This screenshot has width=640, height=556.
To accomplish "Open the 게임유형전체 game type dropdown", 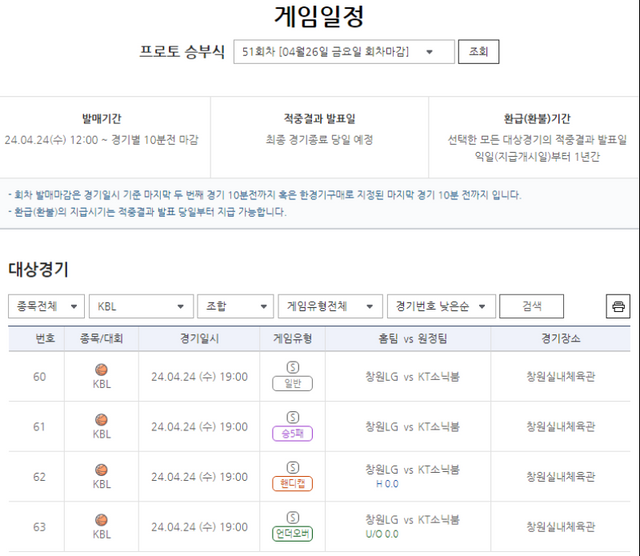I will 330,306.
